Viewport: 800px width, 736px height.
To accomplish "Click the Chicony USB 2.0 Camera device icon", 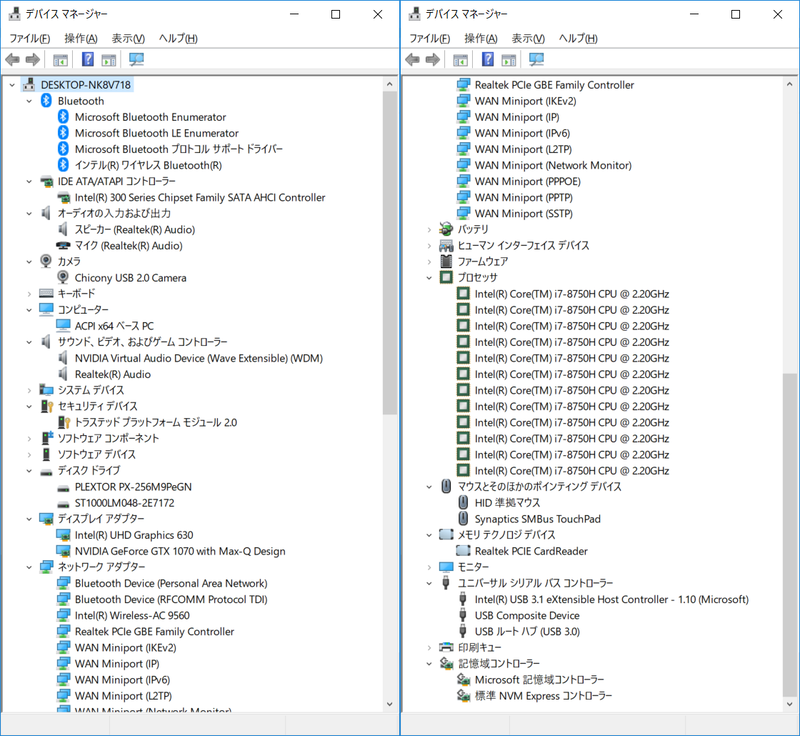I will click(63, 277).
